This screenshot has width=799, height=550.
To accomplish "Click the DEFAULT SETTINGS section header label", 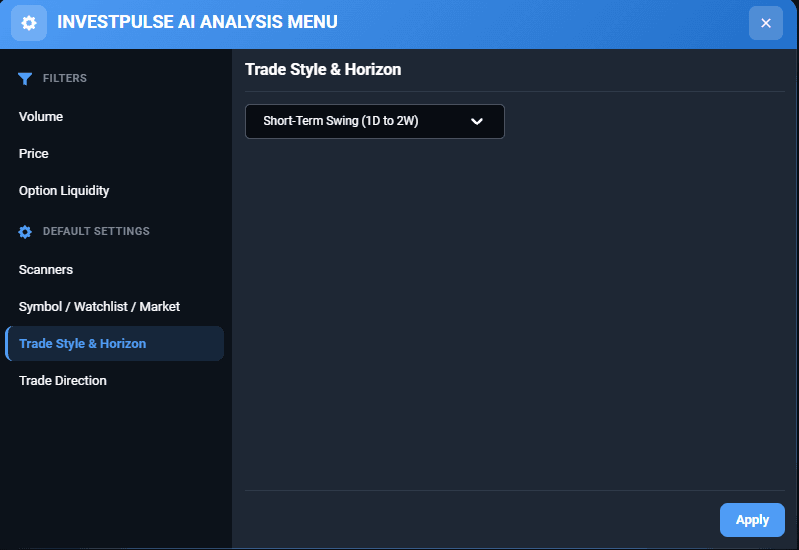I will 96,231.
